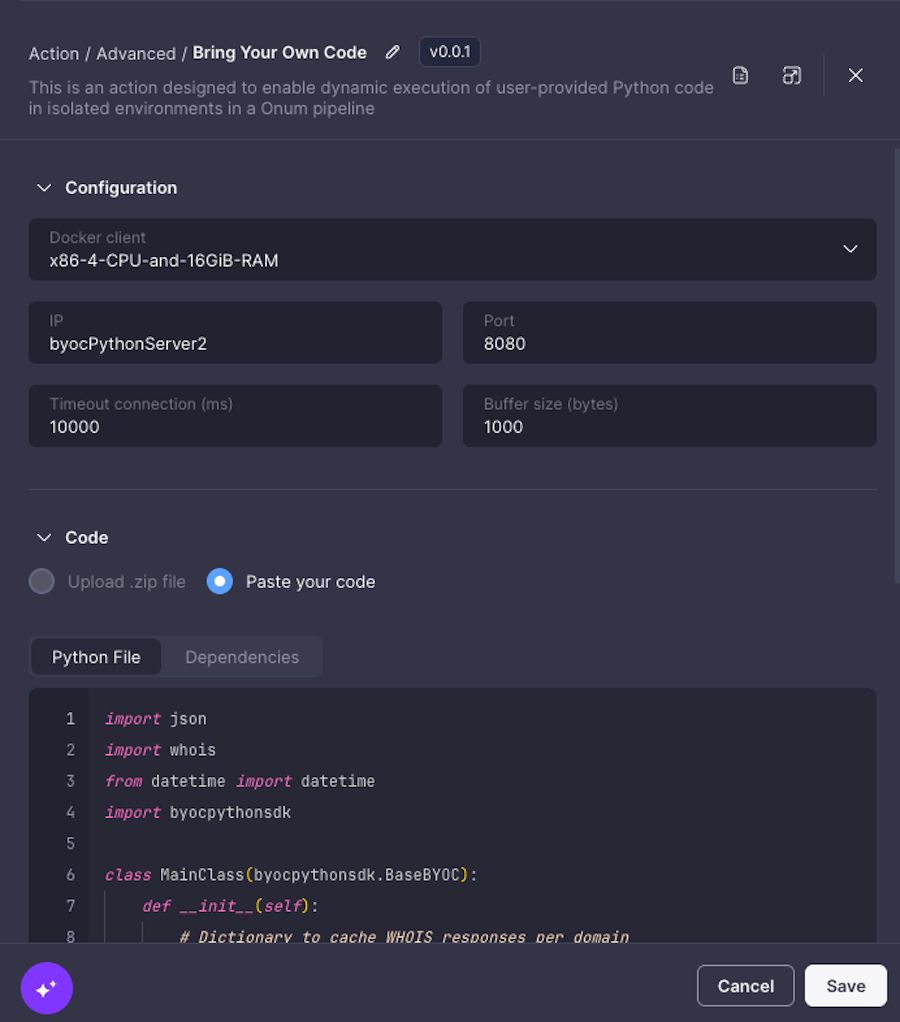Open the Docker client dropdown

[452, 250]
